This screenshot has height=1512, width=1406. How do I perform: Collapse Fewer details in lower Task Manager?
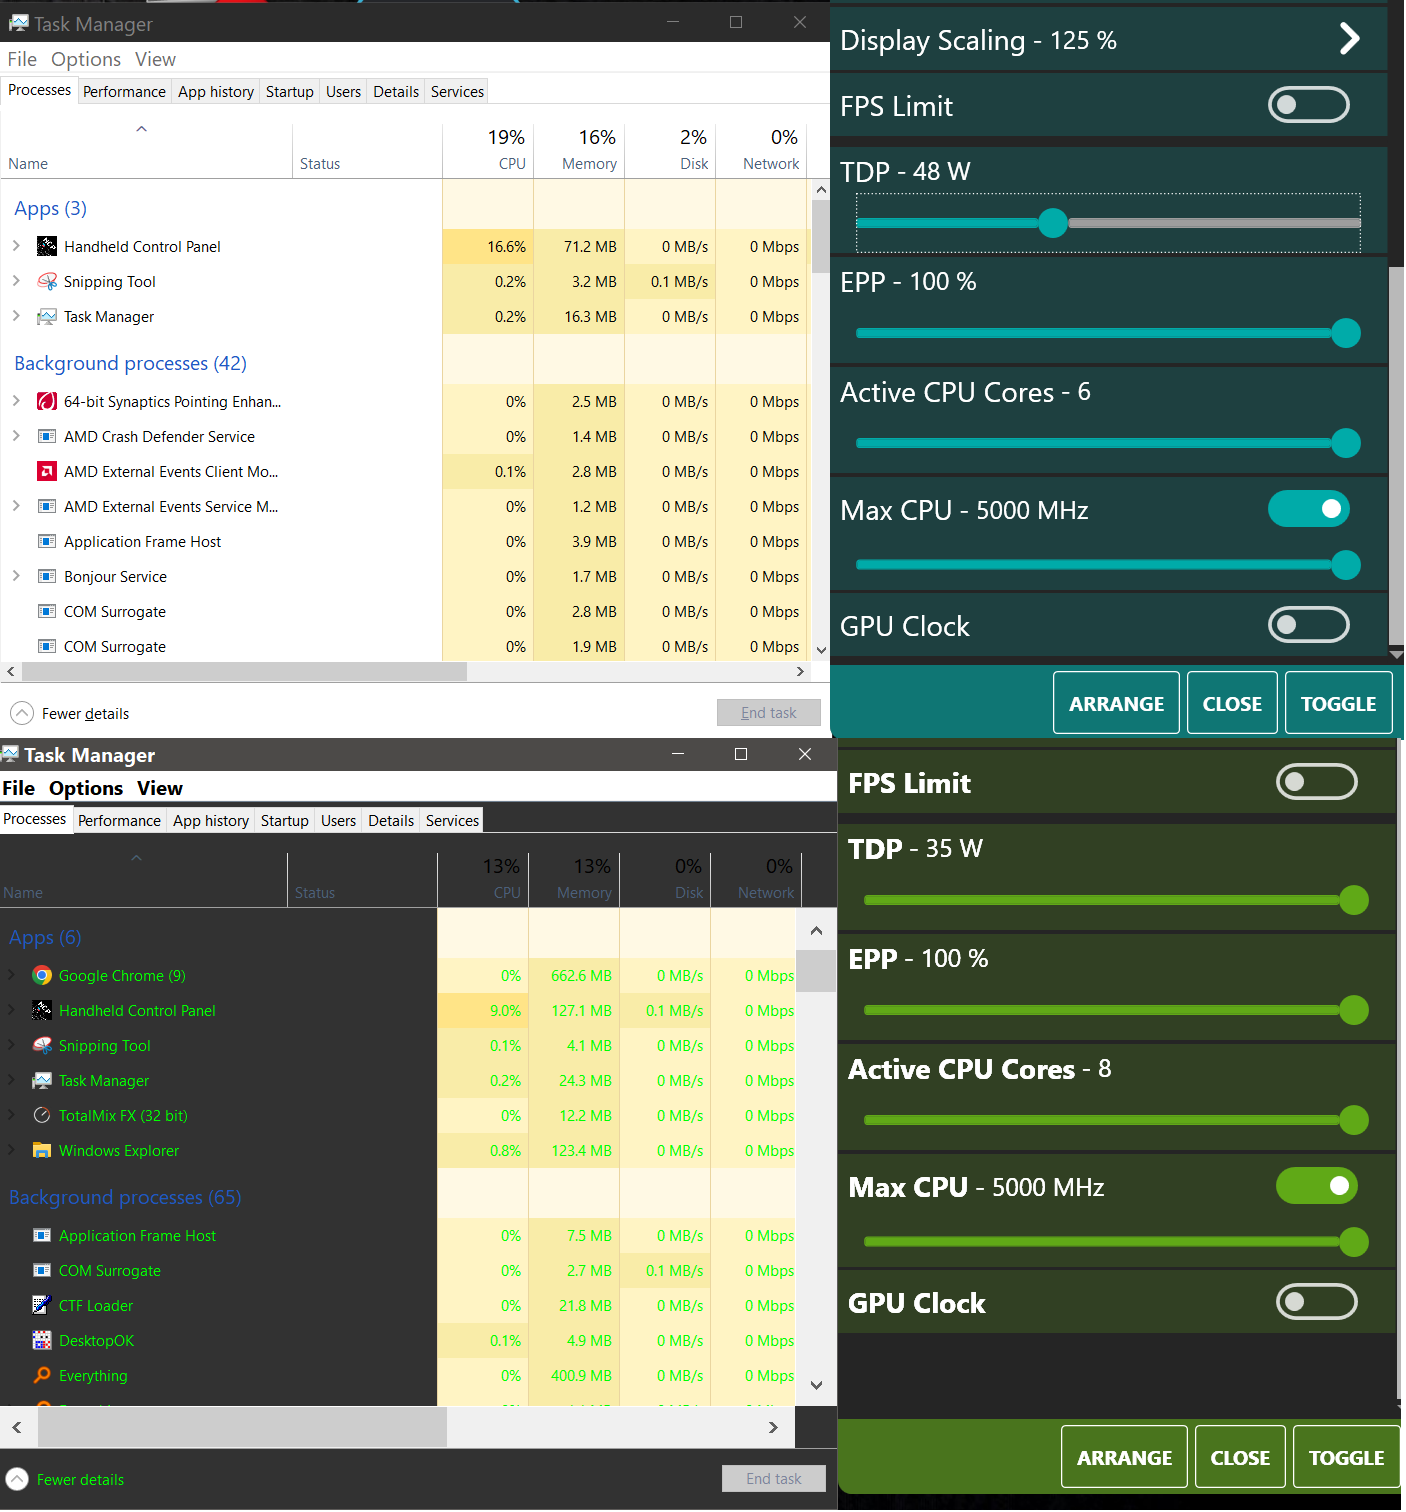tap(17, 1479)
